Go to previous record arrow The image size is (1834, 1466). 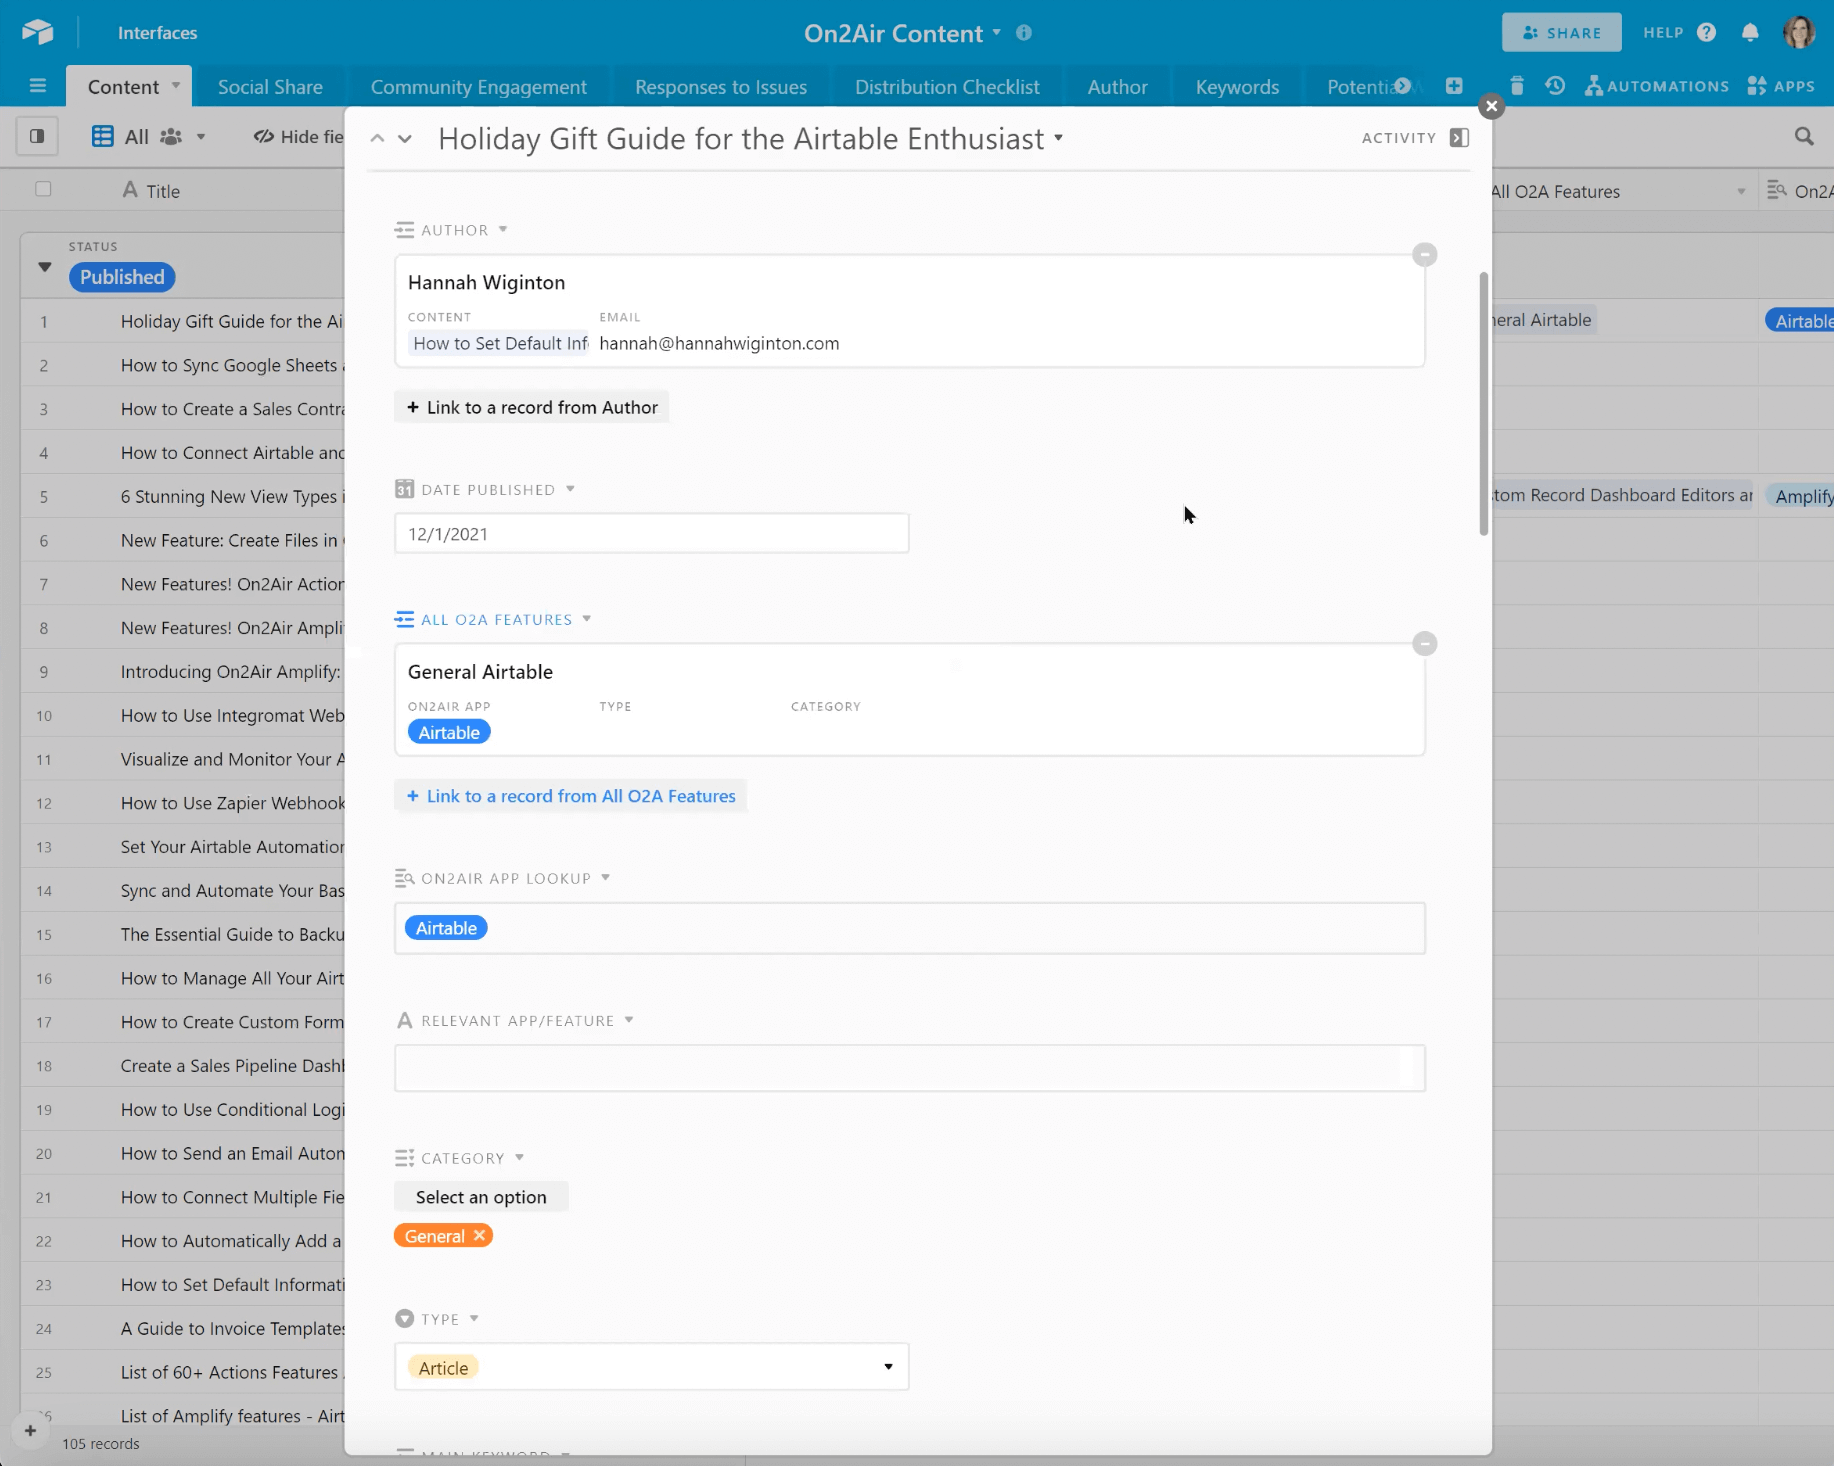(x=377, y=139)
